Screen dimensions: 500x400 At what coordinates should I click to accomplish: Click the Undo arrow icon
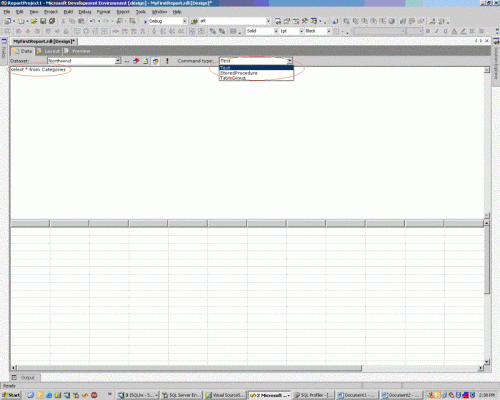93,21
